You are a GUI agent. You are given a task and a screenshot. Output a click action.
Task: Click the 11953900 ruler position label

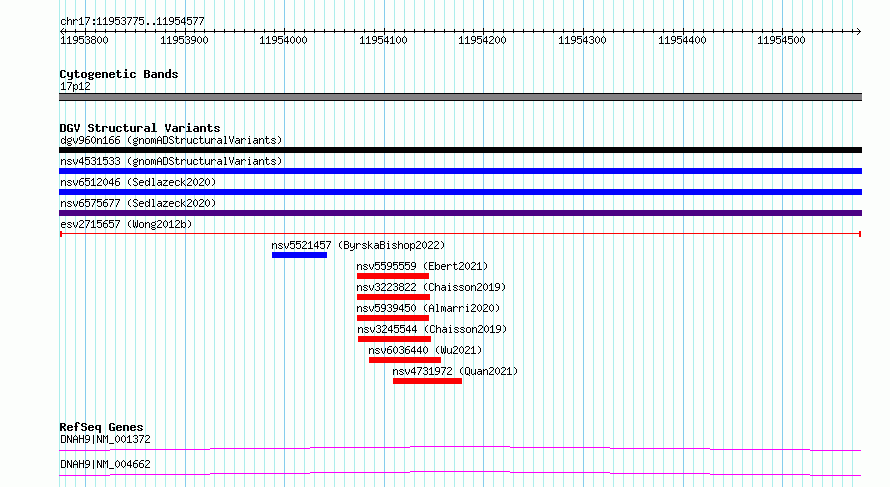(x=184, y=40)
